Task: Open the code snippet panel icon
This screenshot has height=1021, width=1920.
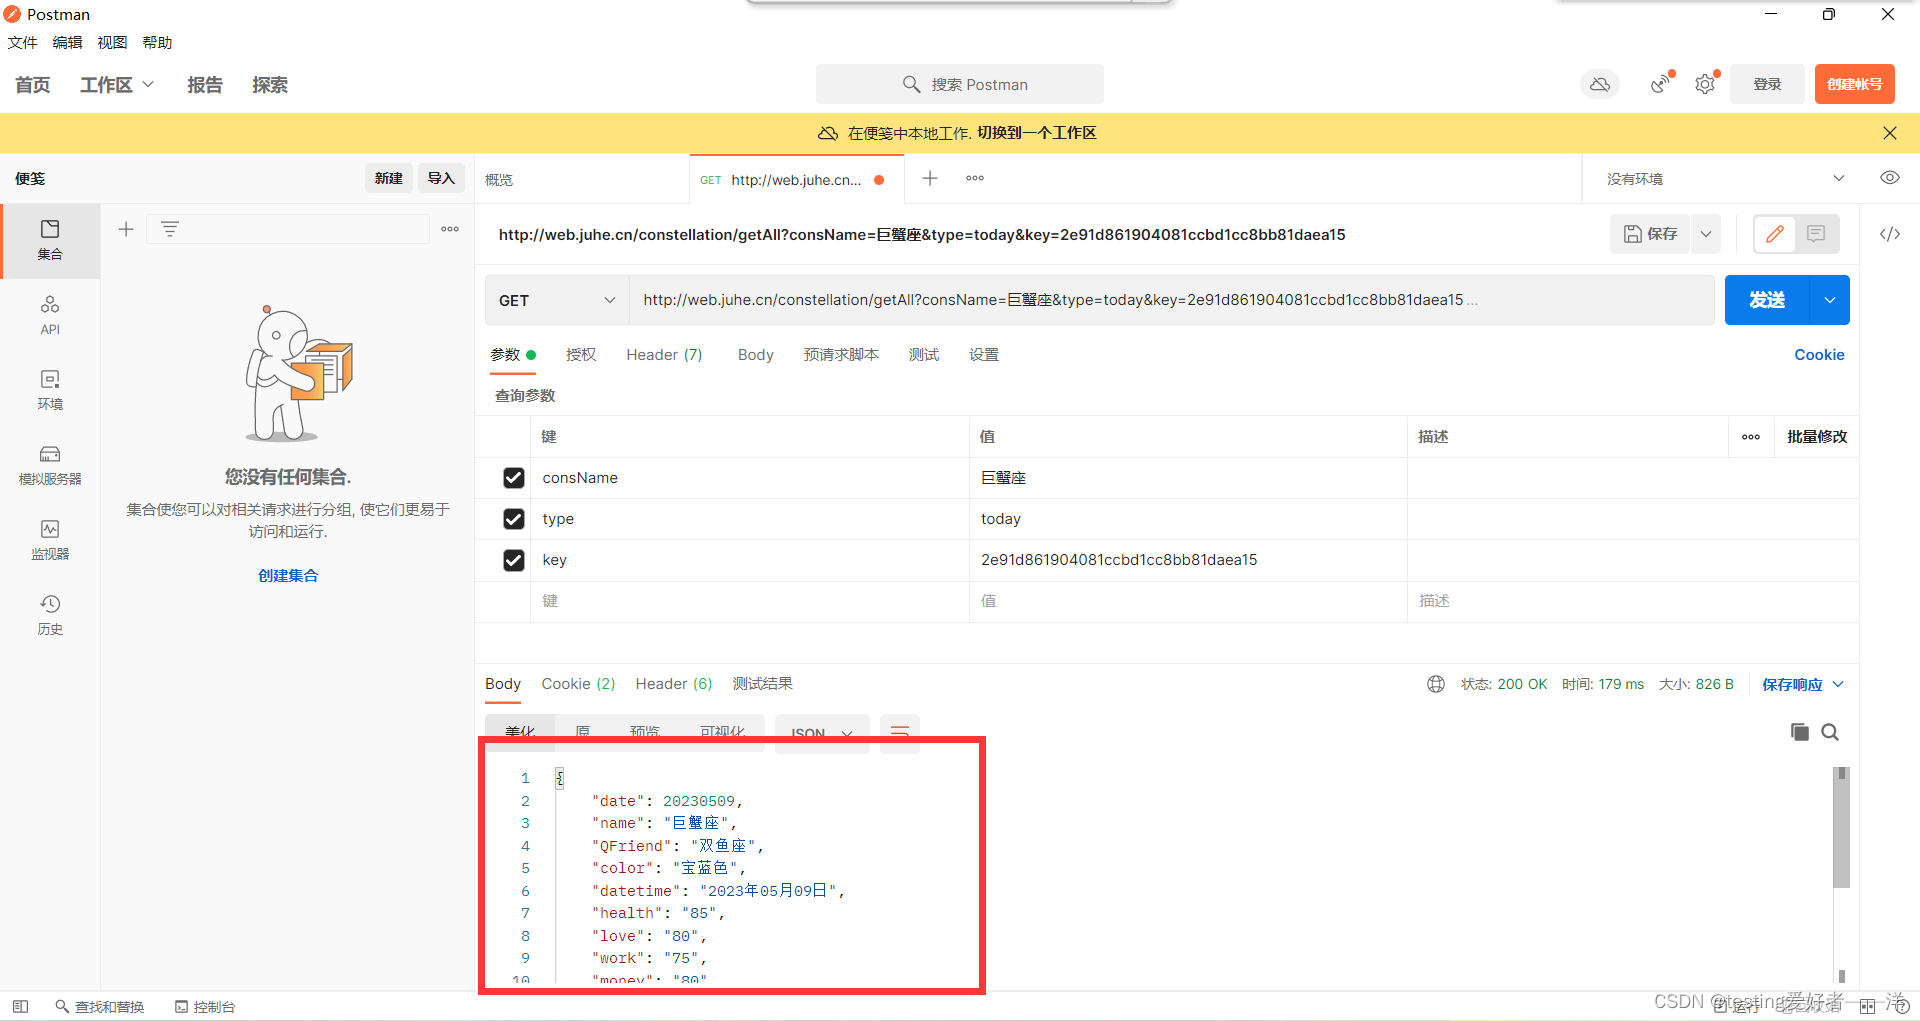Action: [x=1890, y=234]
